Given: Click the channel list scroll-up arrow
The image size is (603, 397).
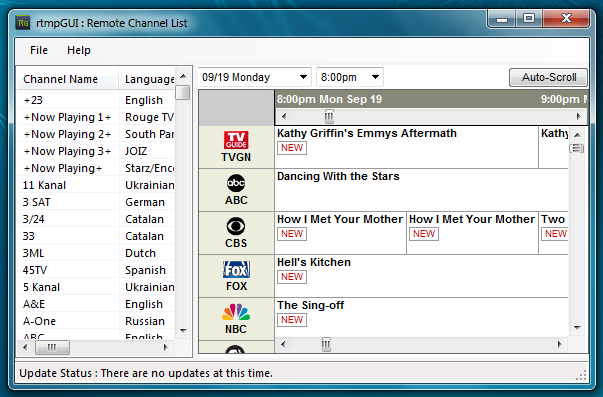Looking at the screenshot, I should 183,76.
